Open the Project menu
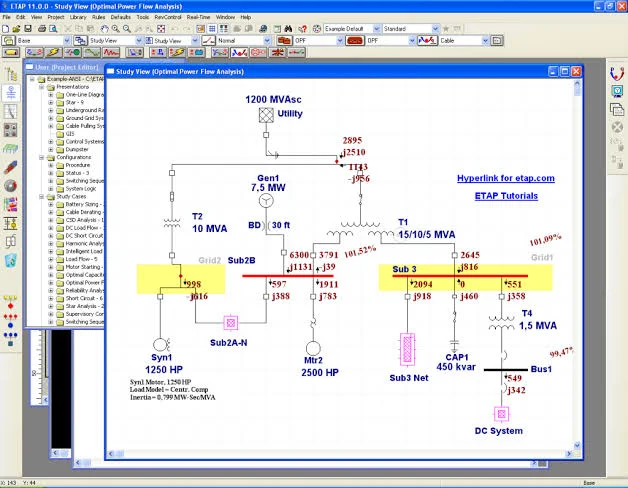 pos(56,17)
